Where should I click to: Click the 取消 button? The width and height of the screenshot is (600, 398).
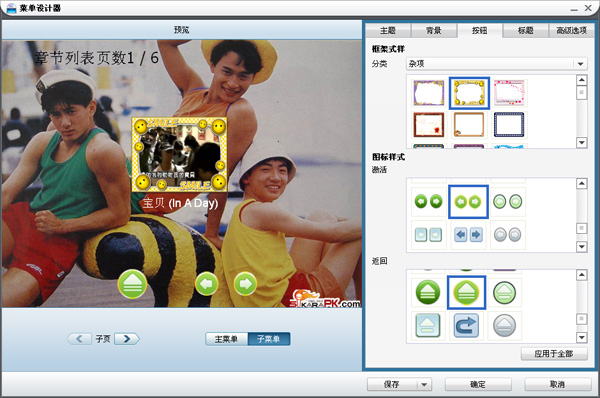point(558,384)
